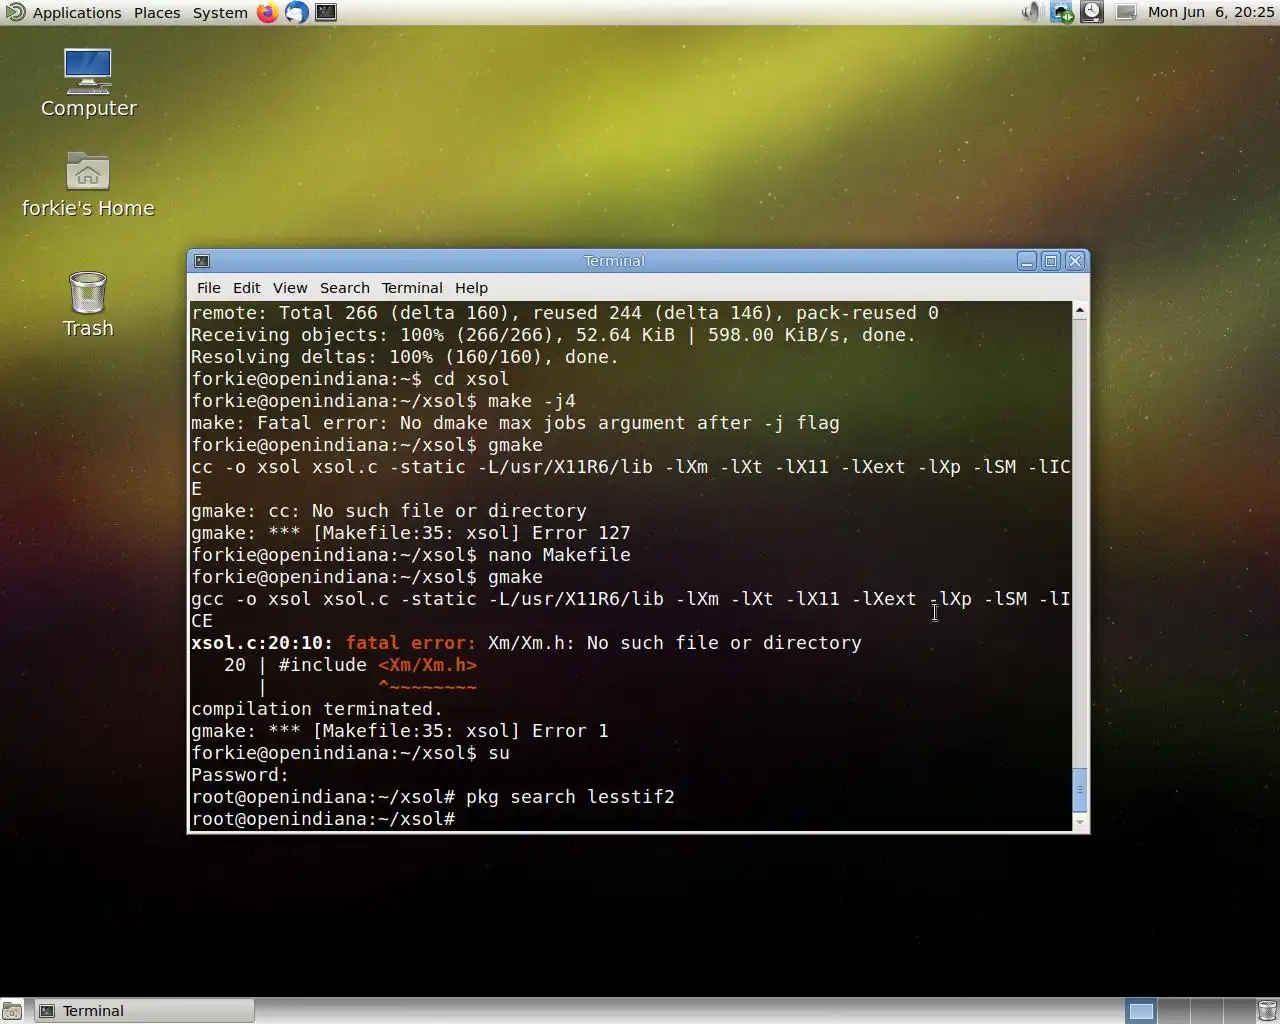The height and width of the screenshot is (1024, 1280).
Task: Open the Help menu in Terminal
Action: coord(471,288)
